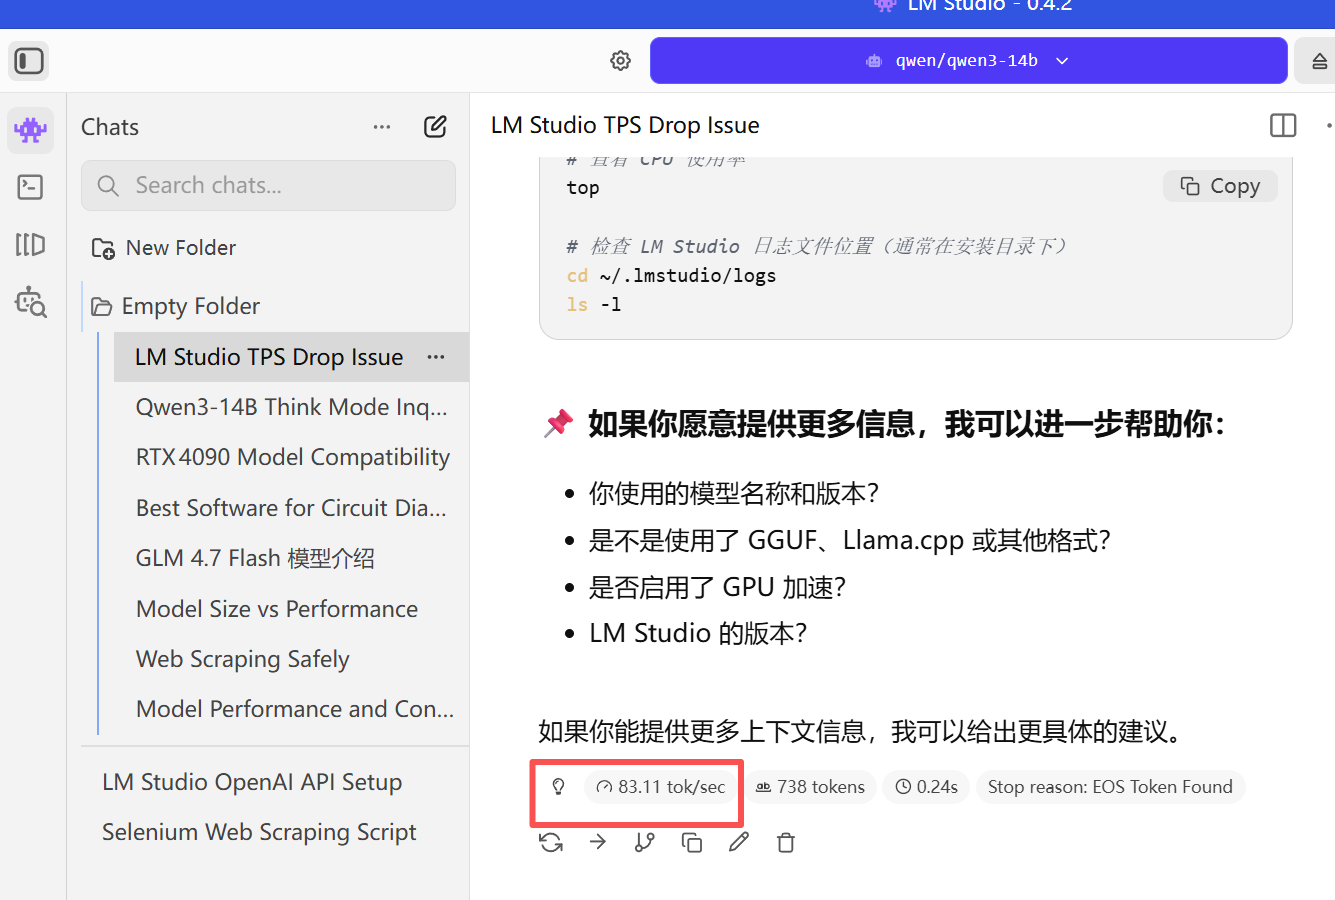
Task: Edit the assistant message with the pencil icon
Action: [739, 842]
